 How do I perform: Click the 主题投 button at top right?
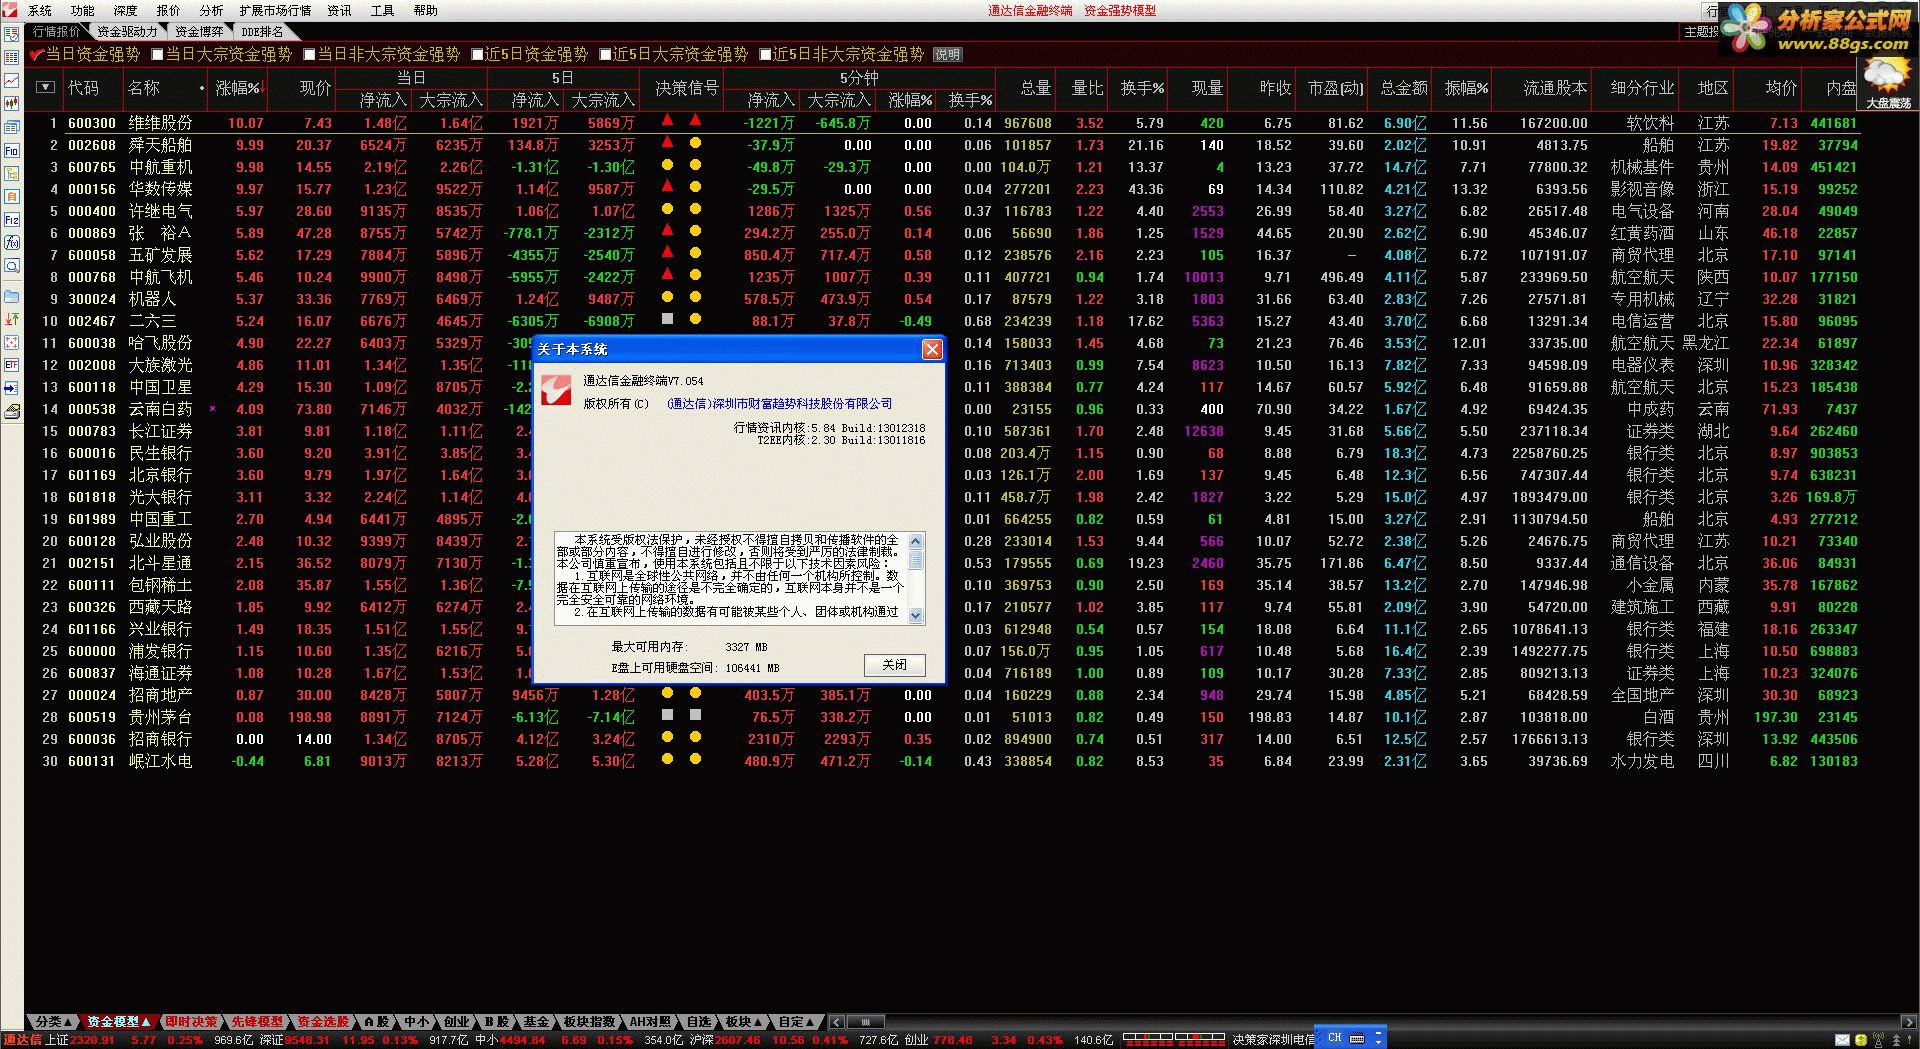1701,32
